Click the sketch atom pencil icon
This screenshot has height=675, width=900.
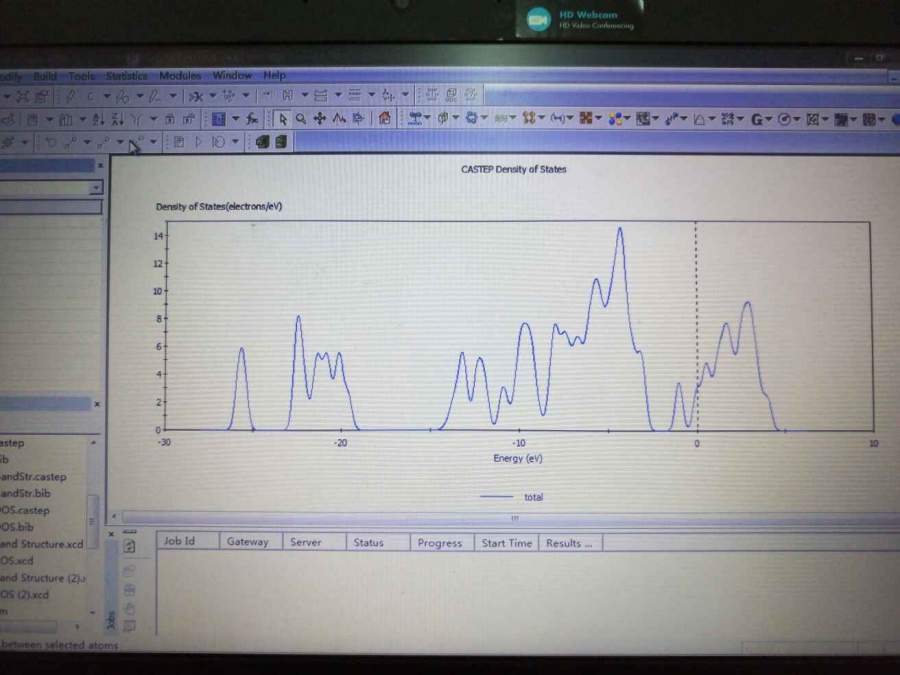click(x=71, y=96)
